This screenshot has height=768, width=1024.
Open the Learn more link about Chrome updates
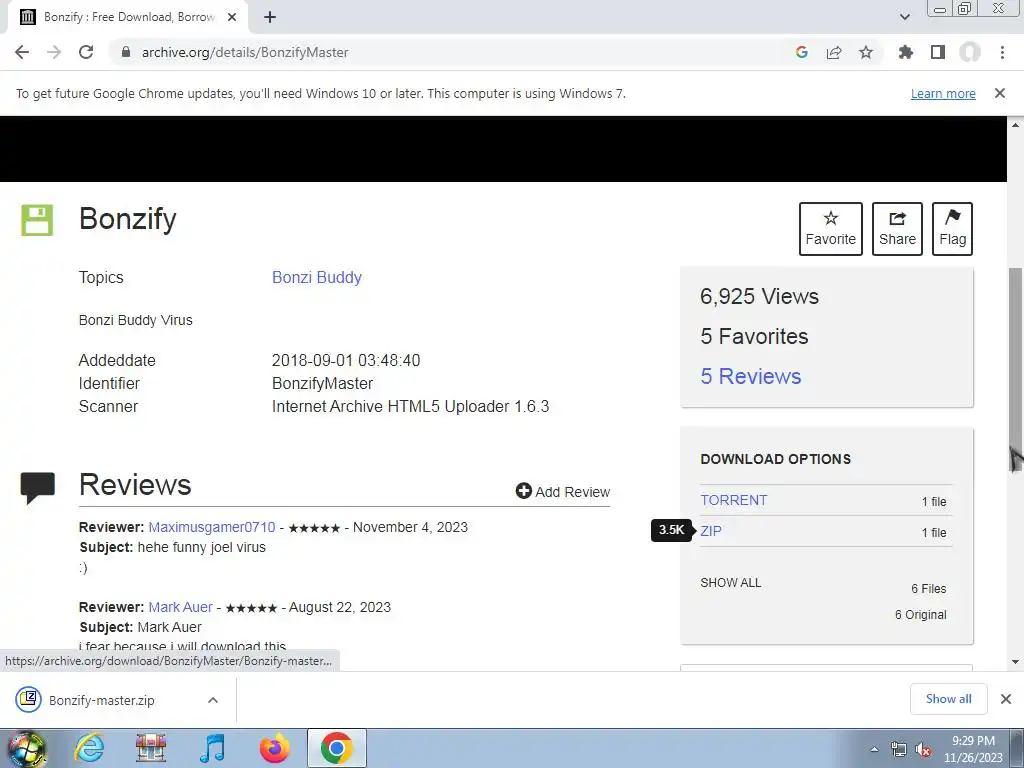(x=943, y=93)
